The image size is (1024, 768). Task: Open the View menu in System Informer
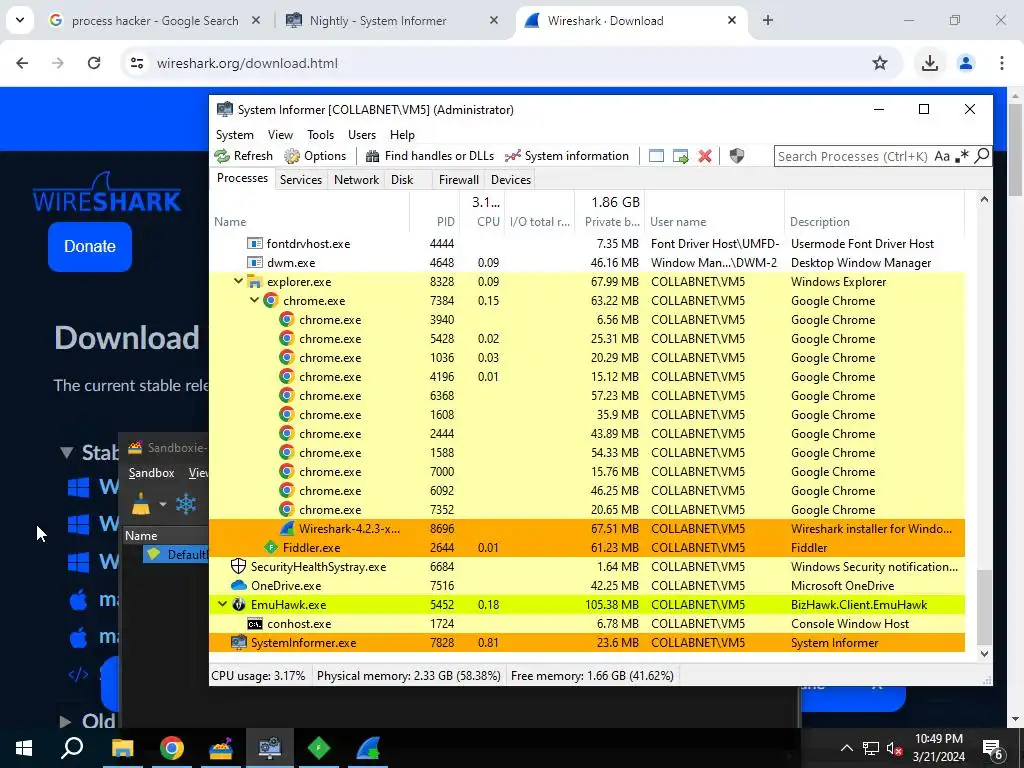280,135
